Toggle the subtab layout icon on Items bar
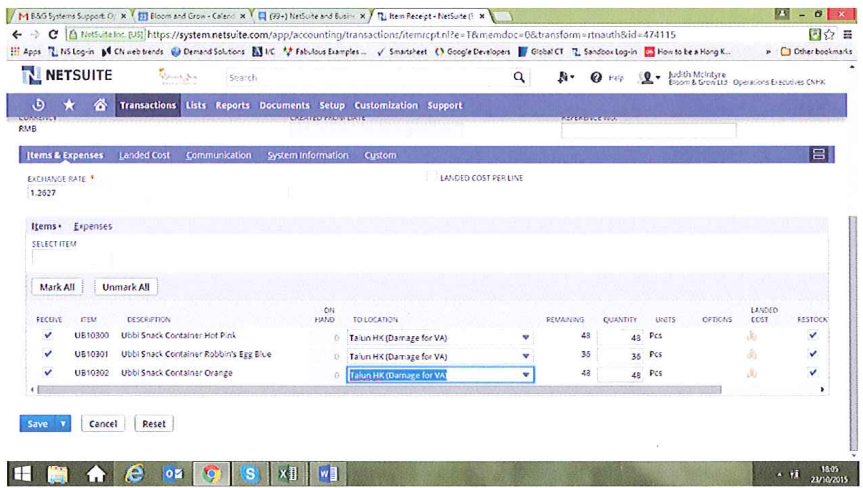 pos(818,155)
